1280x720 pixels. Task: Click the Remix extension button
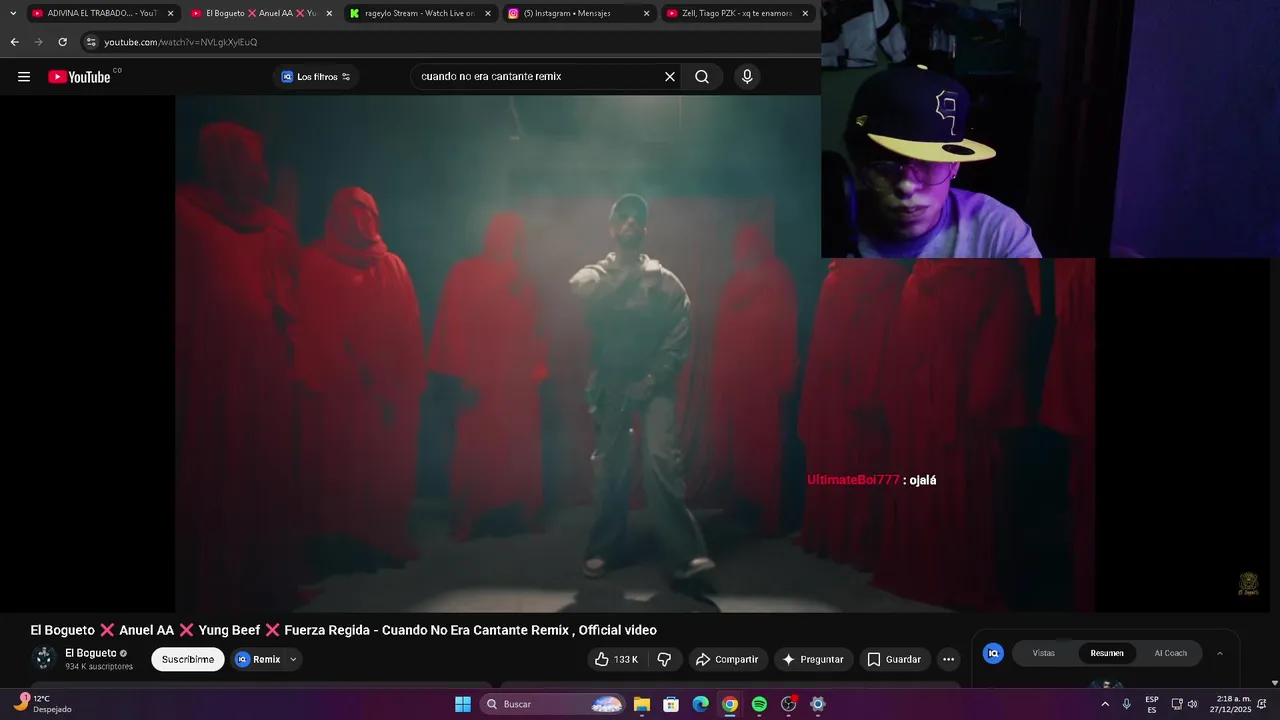(x=258, y=659)
